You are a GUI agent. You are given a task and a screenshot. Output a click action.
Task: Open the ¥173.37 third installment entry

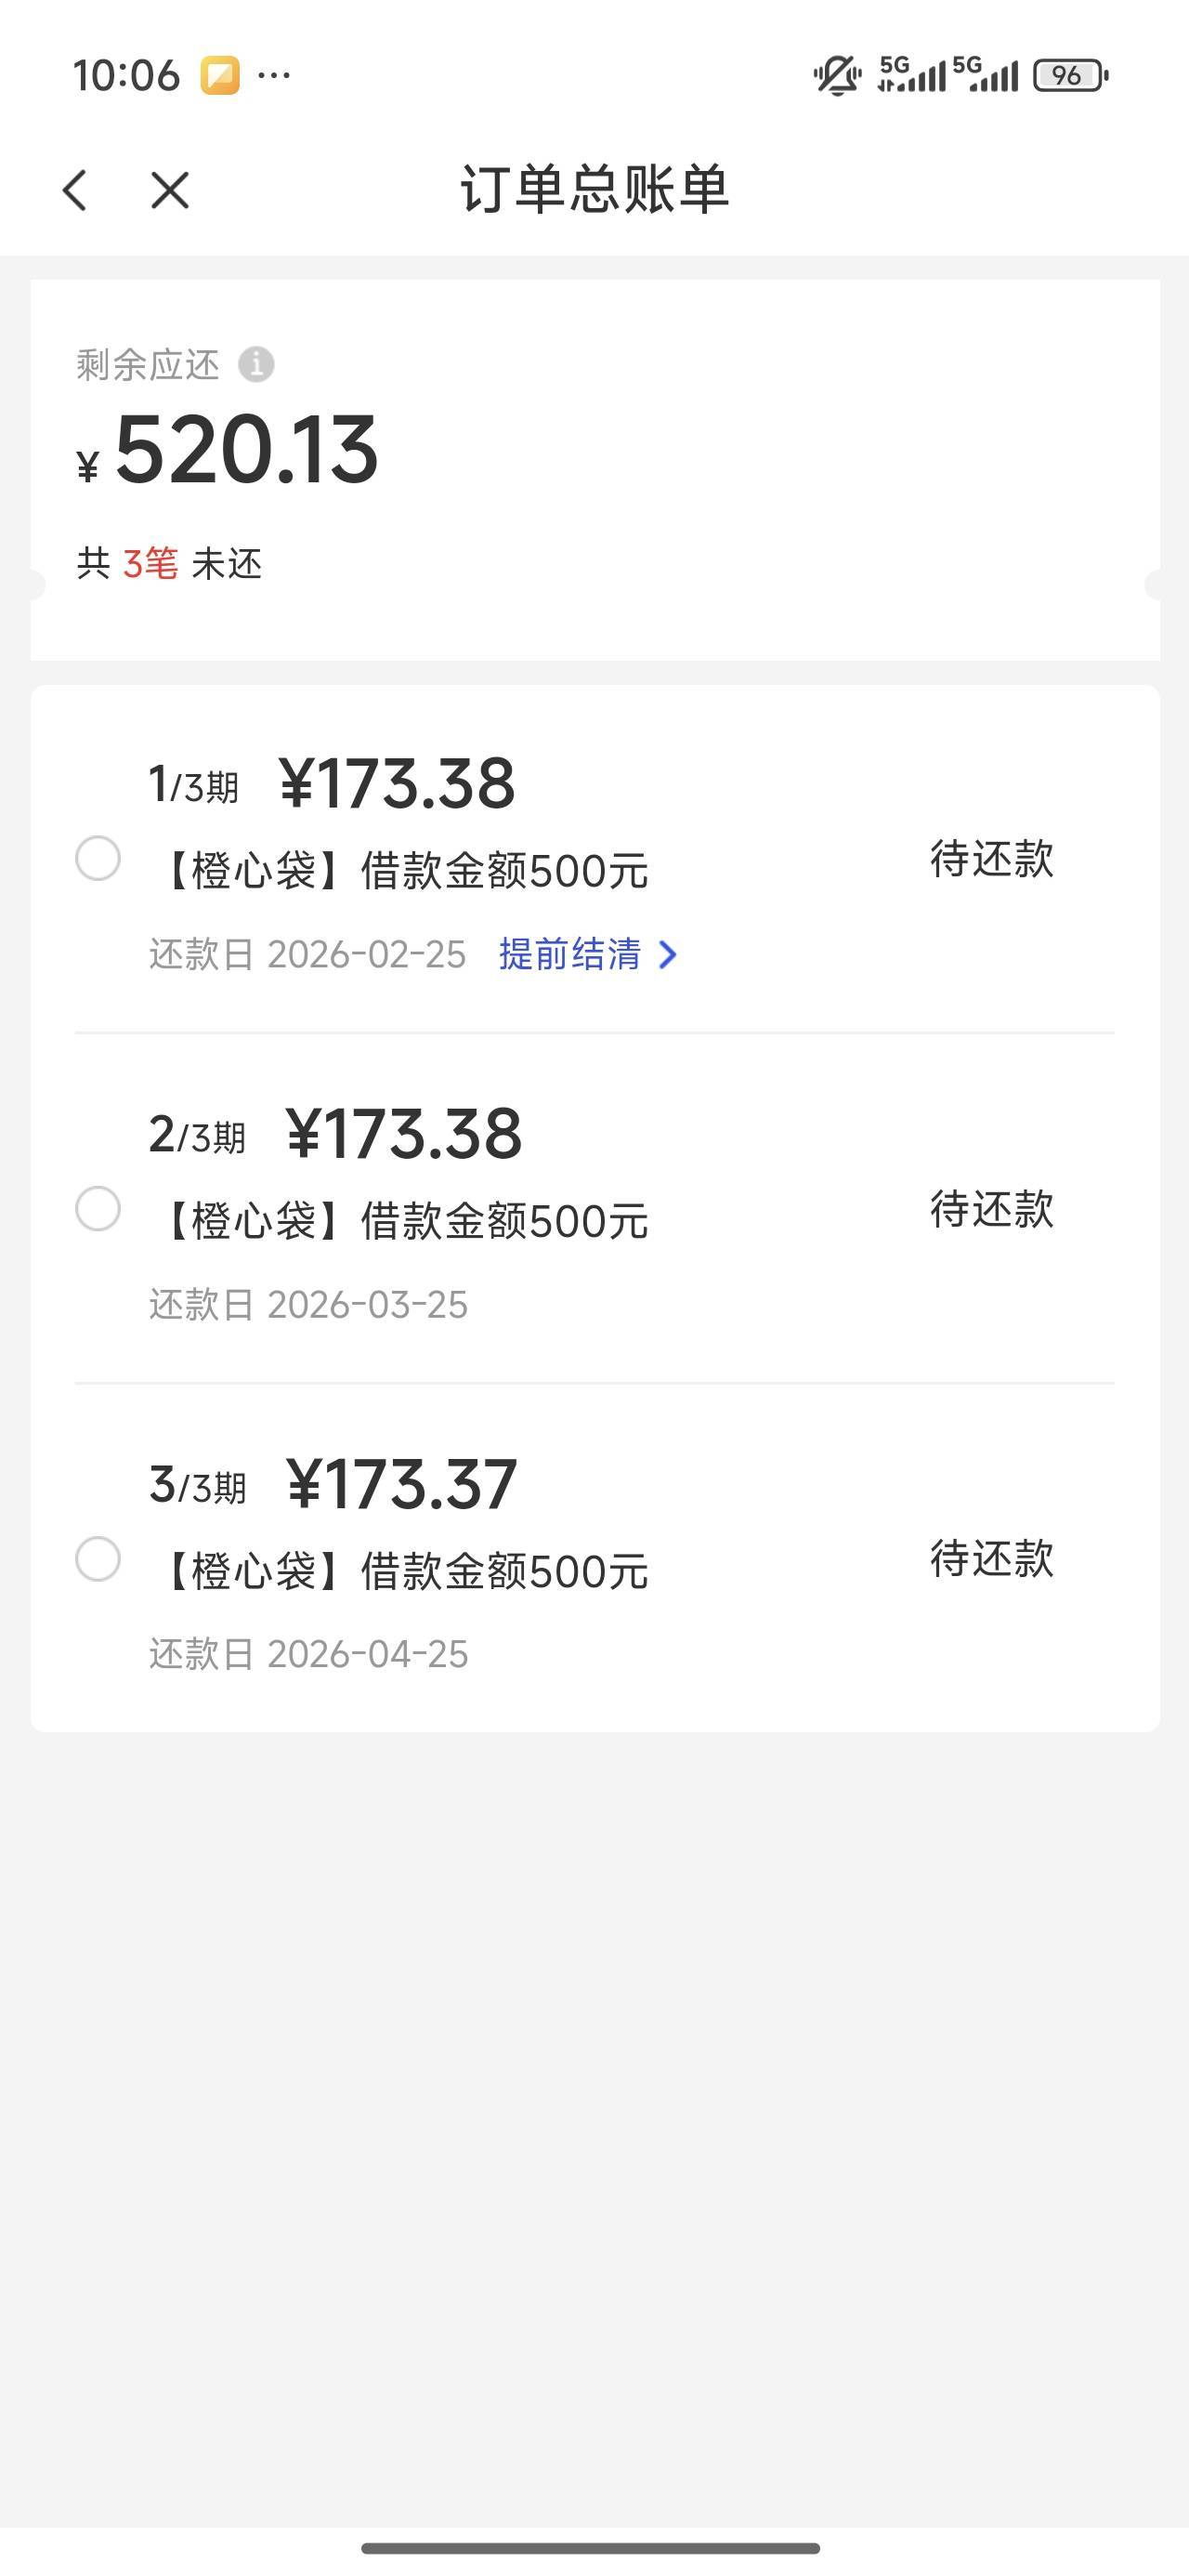400,1484
